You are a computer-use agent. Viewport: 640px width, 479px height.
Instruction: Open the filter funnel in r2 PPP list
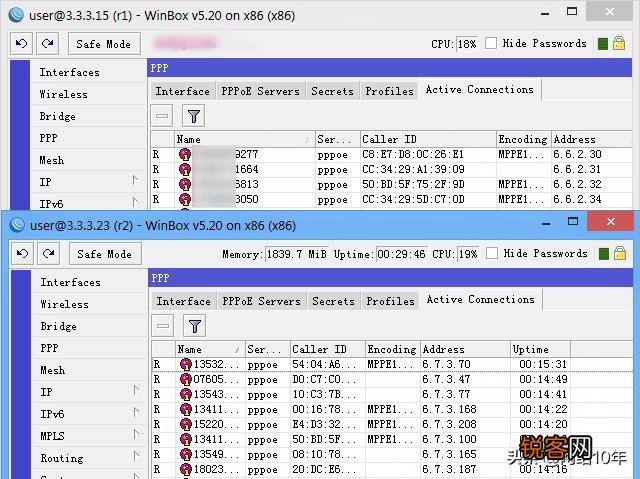coord(195,326)
